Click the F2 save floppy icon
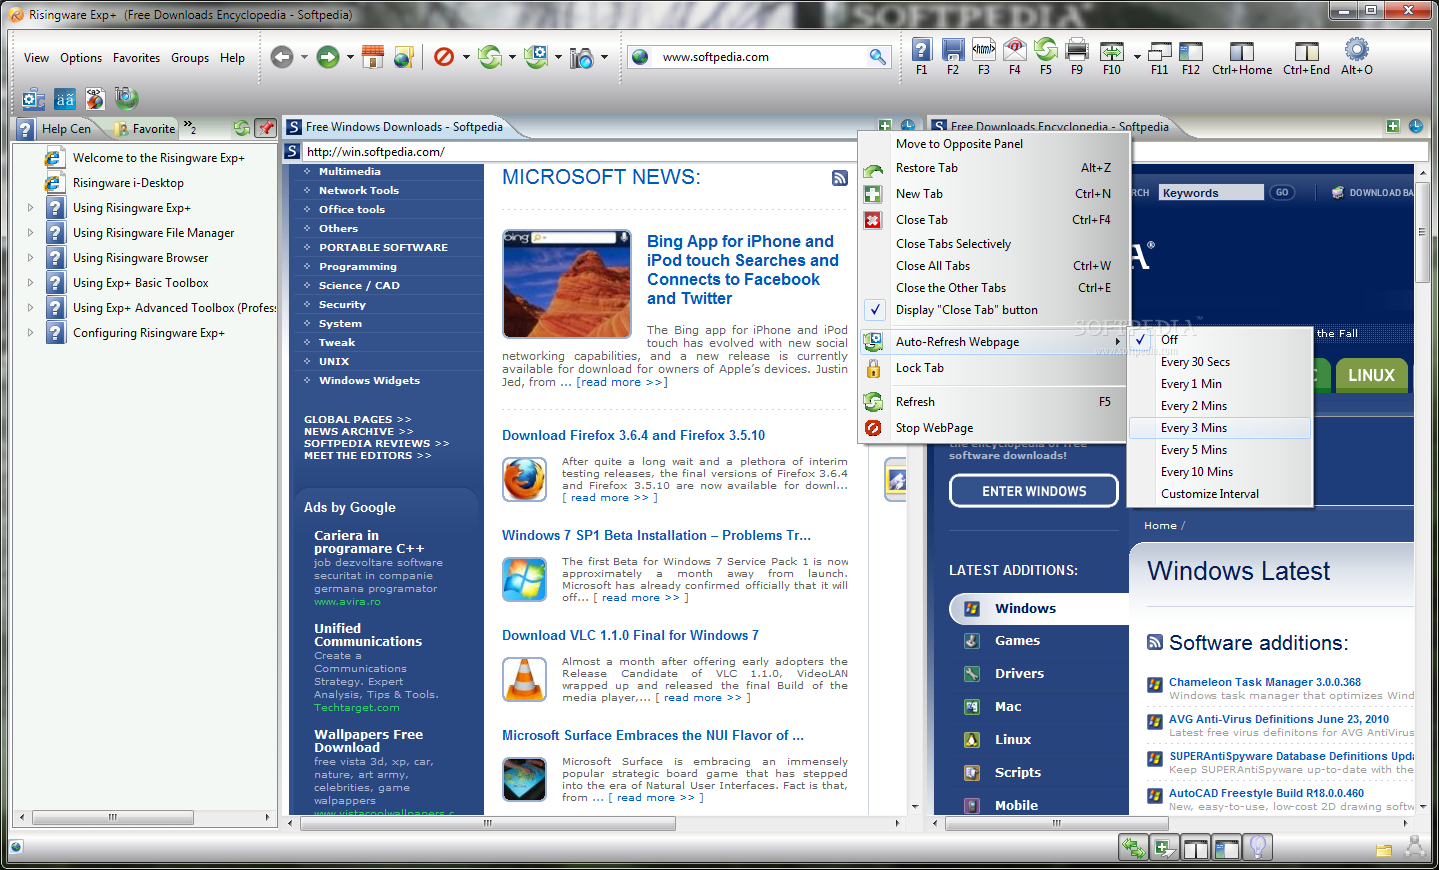The height and width of the screenshot is (870, 1439). tap(953, 49)
